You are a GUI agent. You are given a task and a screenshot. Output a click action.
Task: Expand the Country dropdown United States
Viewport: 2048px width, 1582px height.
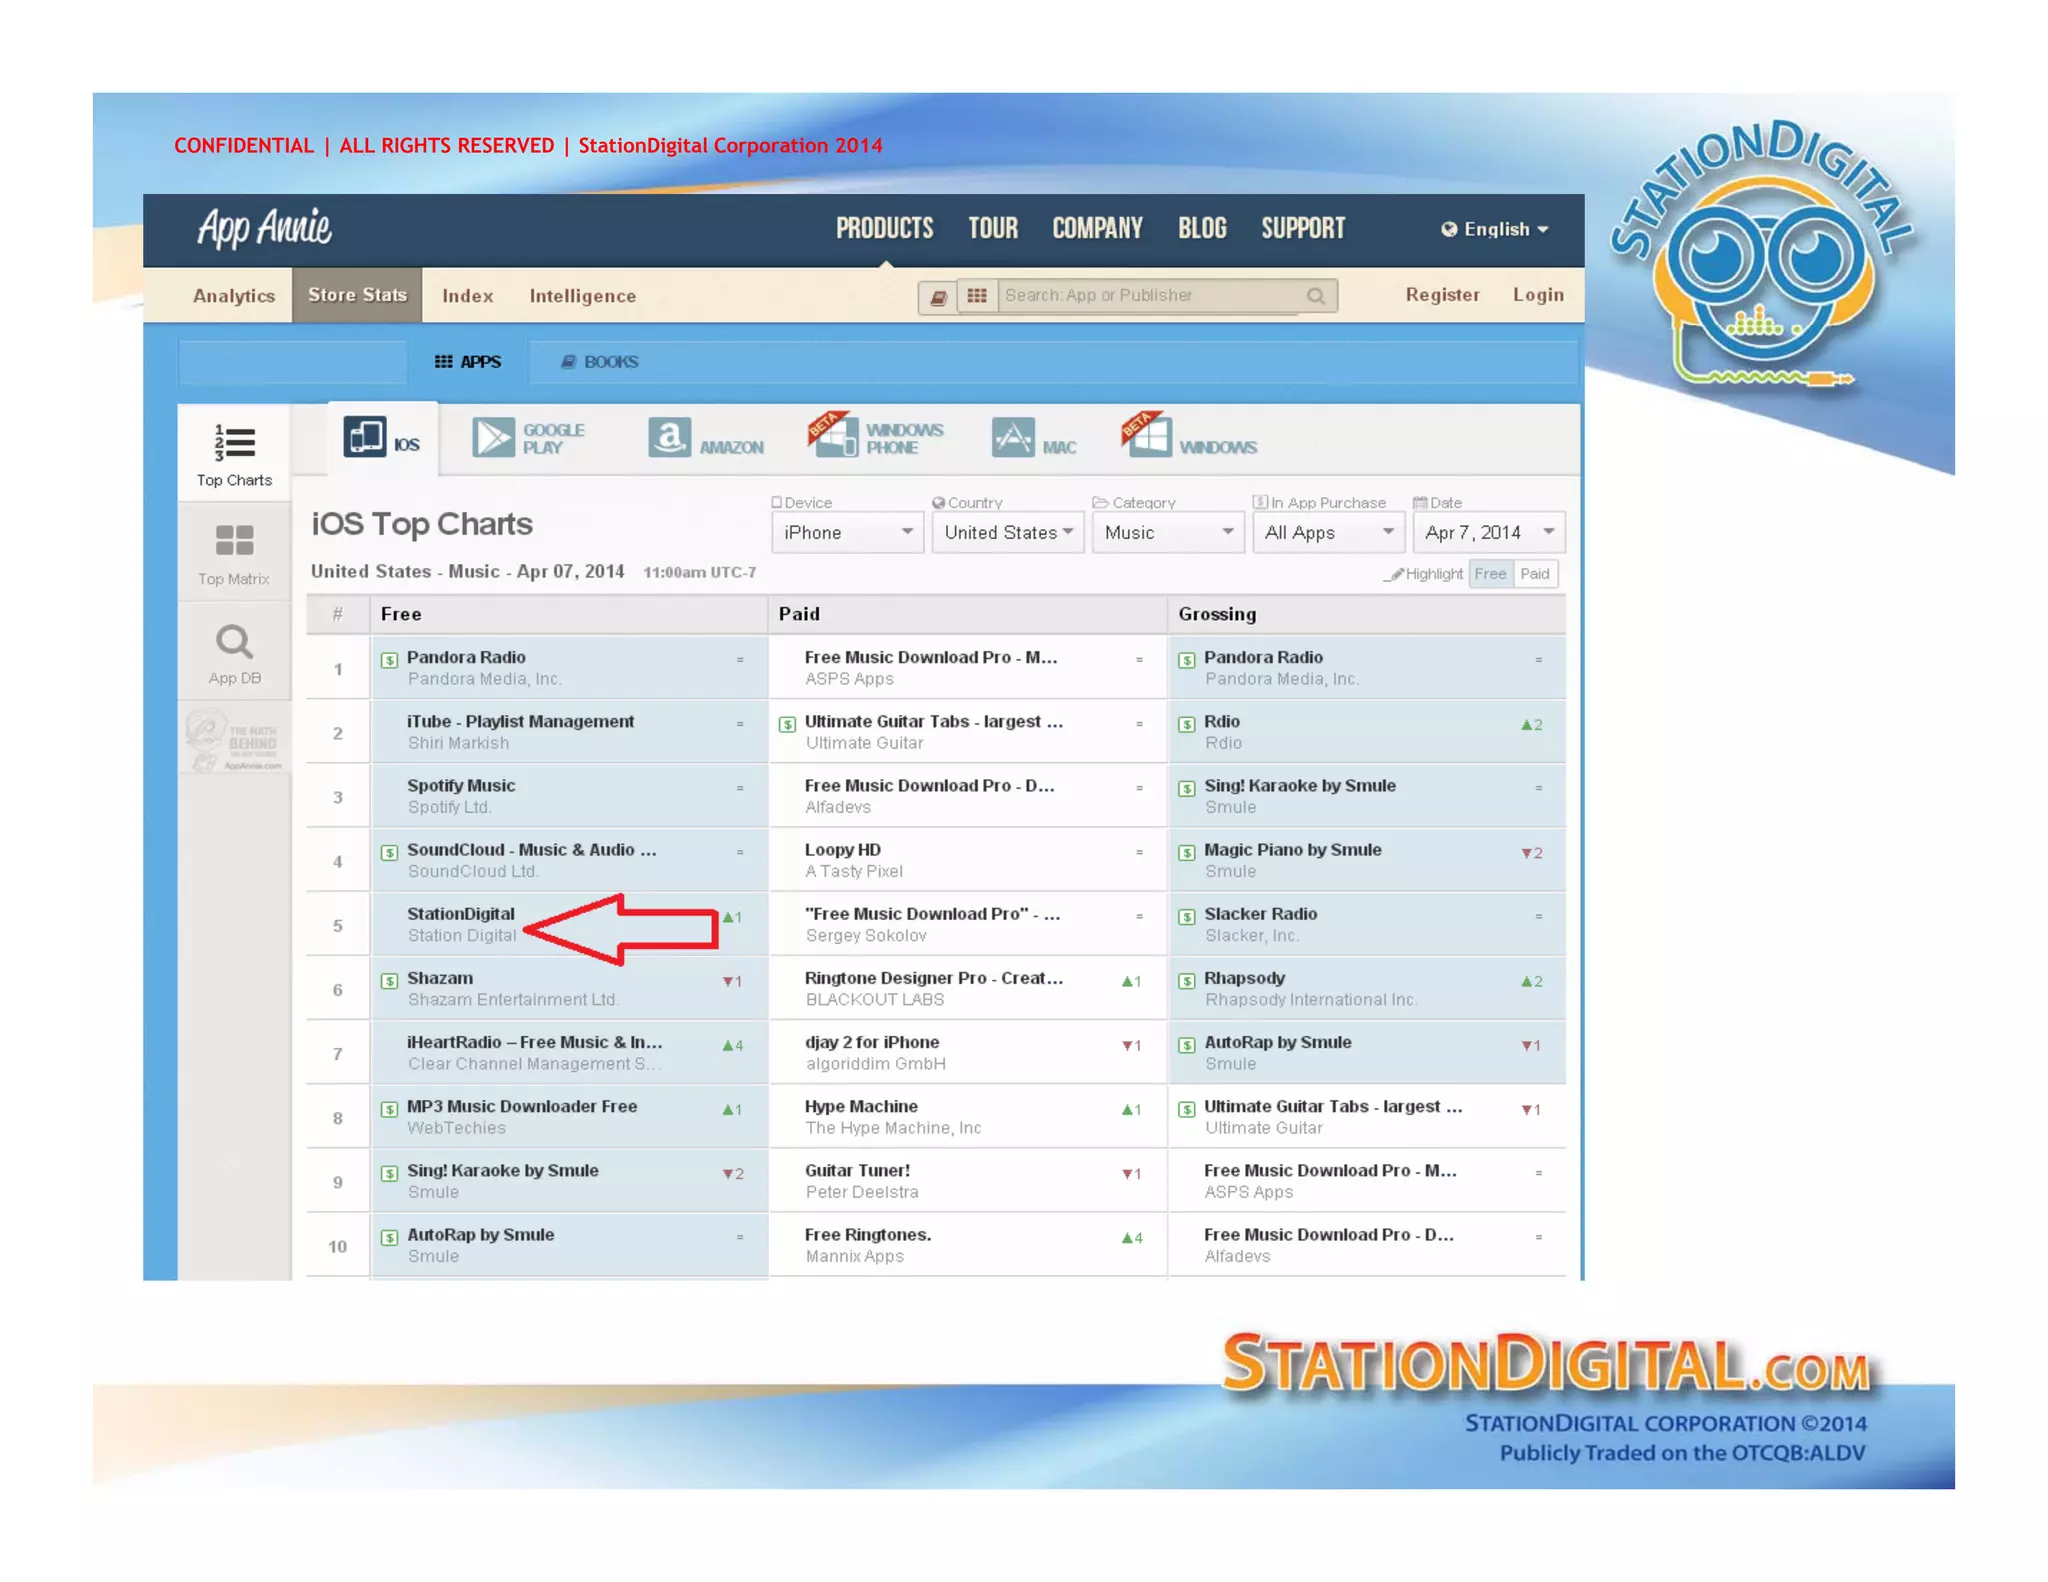tap(1007, 533)
